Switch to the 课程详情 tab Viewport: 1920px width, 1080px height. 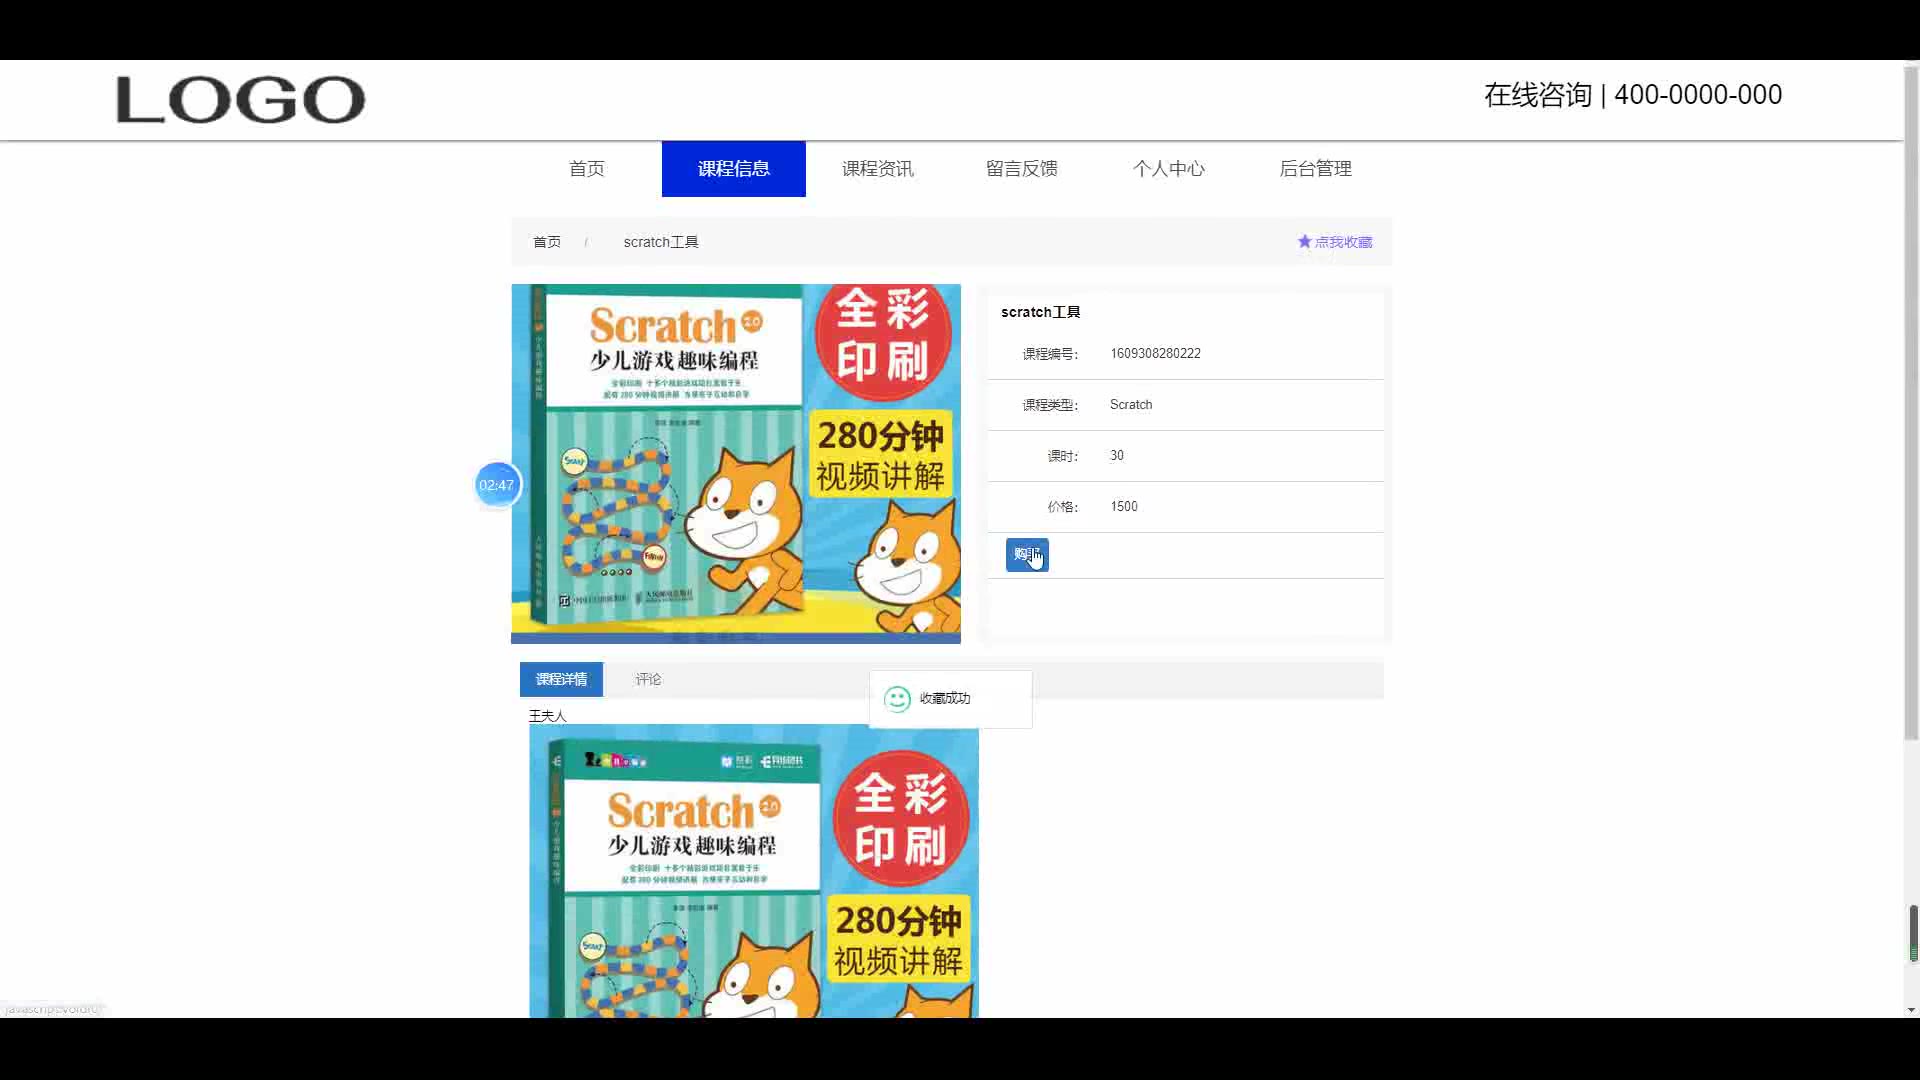pyautogui.click(x=561, y=679)
